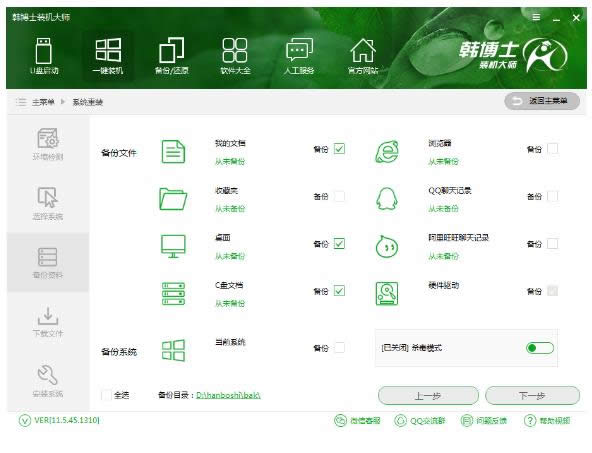Open 微信客服 in the footer
Image resolution: width=592 pixels, height=453 pixels.
pyautogui.click(x=357, y=421)
